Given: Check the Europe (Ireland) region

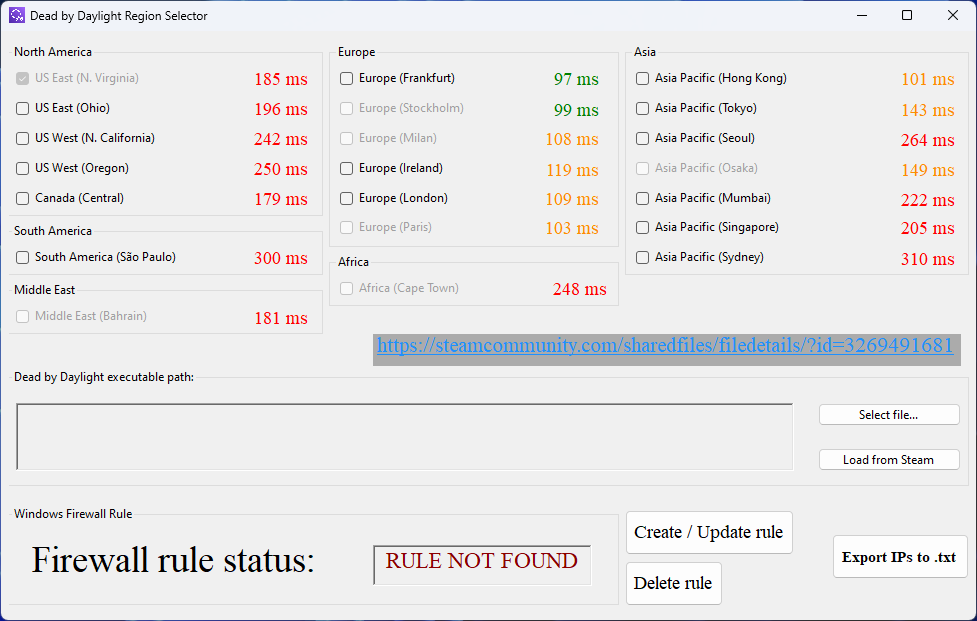Looking at the screenshot, I should tap(346, 168).
